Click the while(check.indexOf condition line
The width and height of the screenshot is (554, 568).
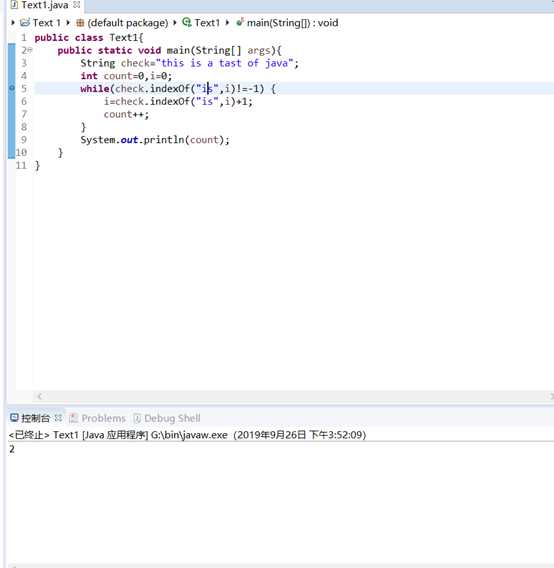(178, 89)
